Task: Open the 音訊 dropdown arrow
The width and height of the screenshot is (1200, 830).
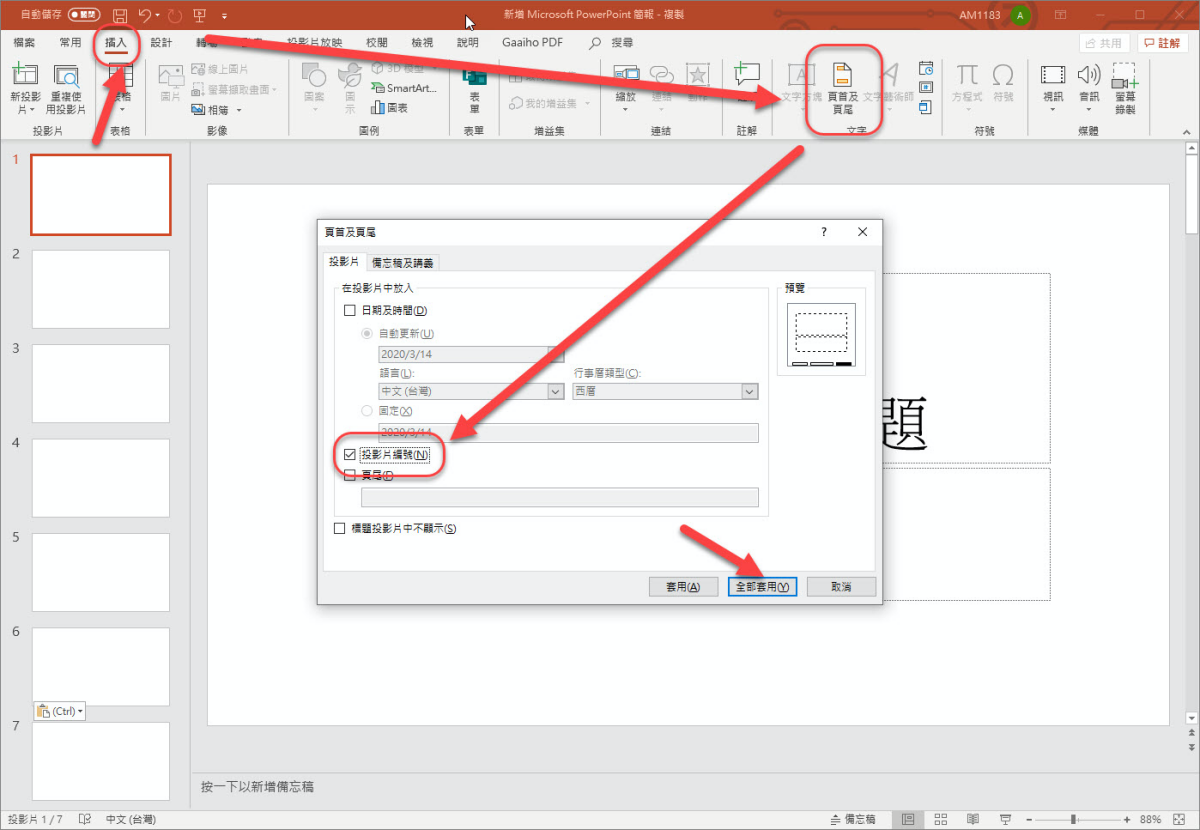Action: 1089,110
